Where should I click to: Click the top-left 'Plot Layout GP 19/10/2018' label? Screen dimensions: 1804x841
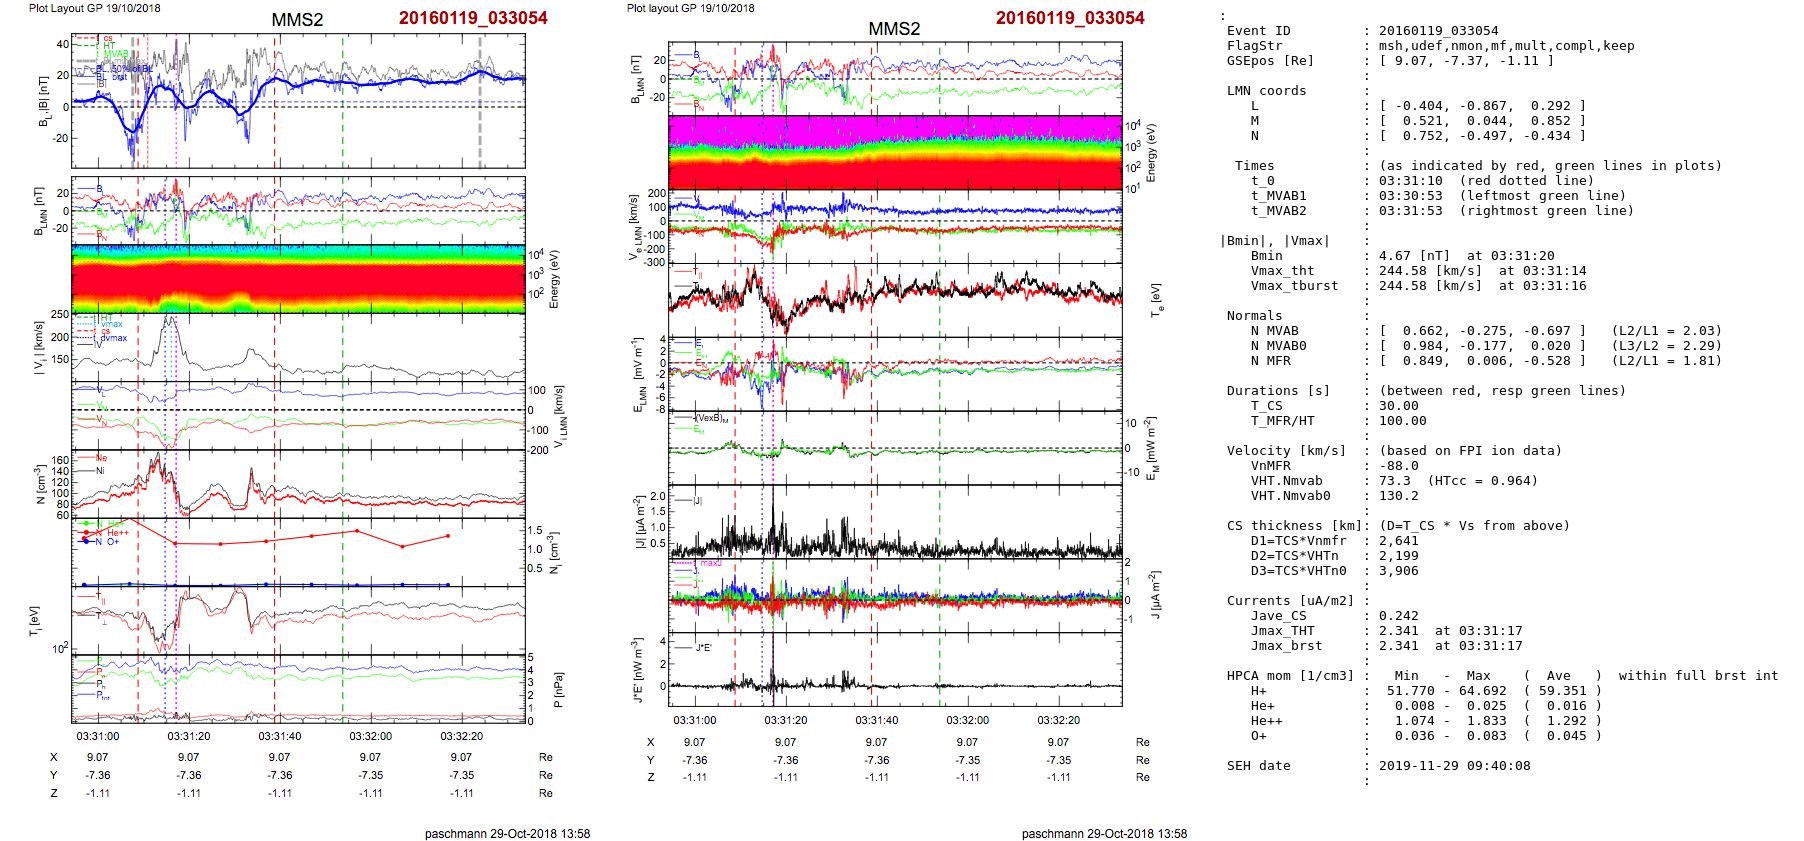pos(94,8)
